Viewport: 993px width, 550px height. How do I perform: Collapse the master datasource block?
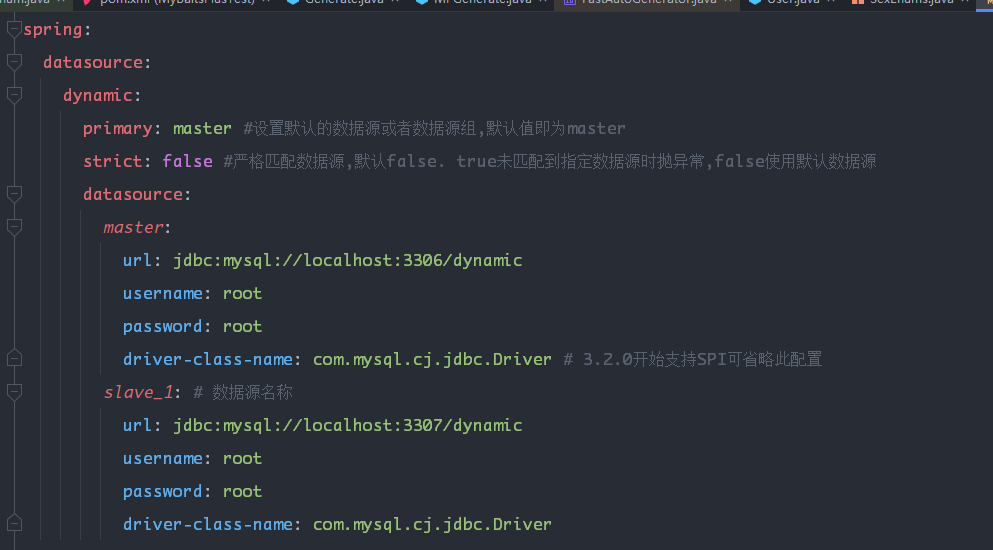13,227
